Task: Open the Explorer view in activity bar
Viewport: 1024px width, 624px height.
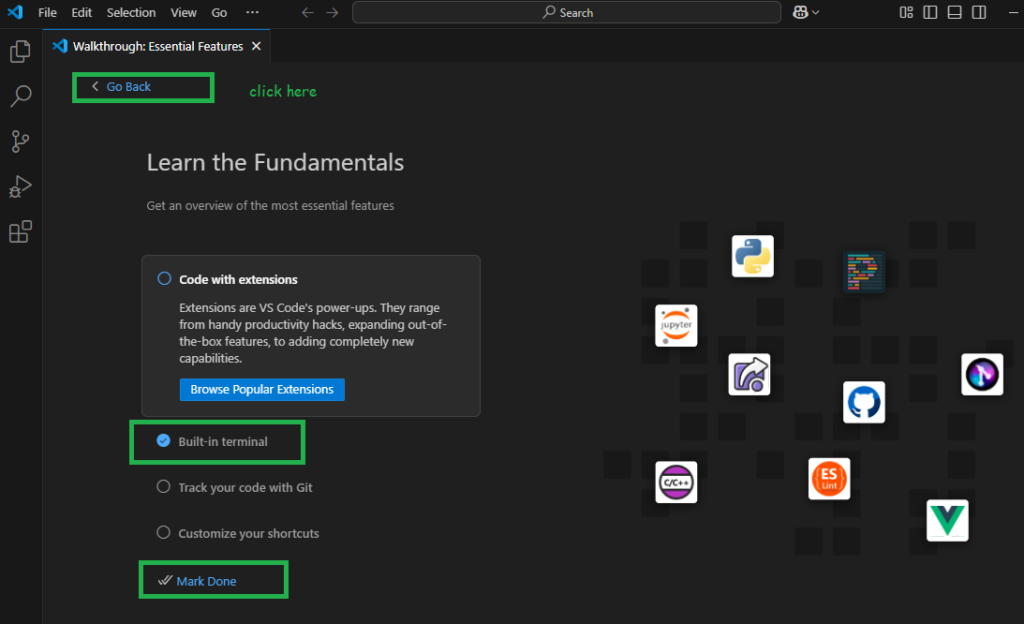Action: tap(20, 51)
